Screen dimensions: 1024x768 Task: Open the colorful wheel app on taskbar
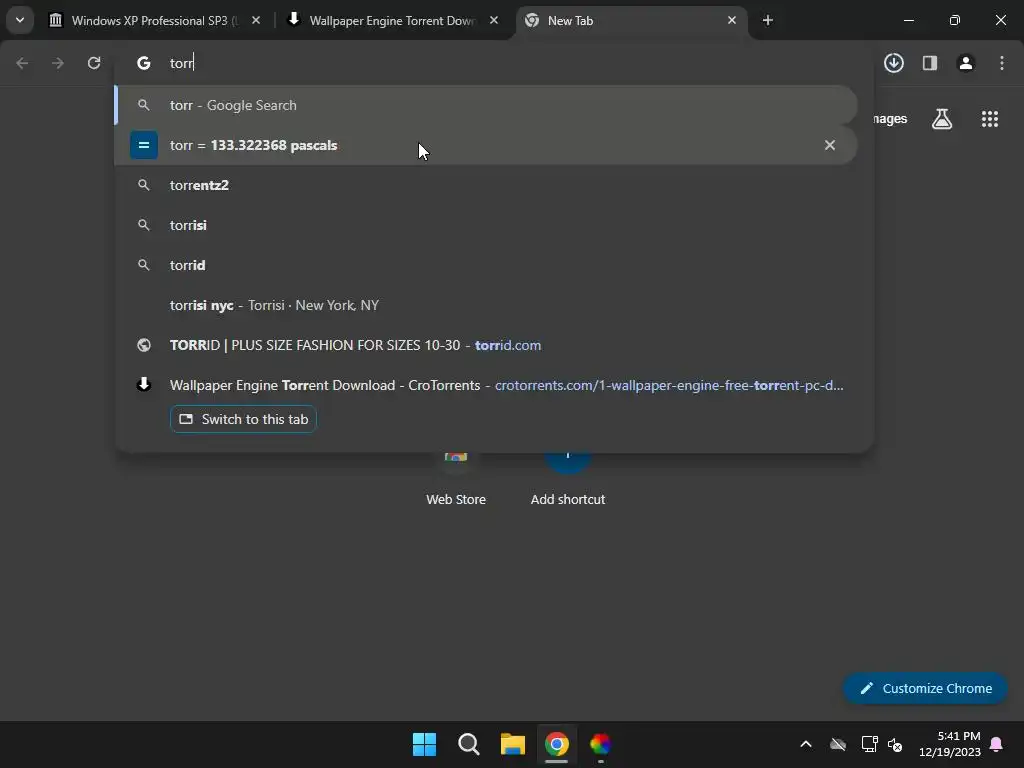[600, 744]
